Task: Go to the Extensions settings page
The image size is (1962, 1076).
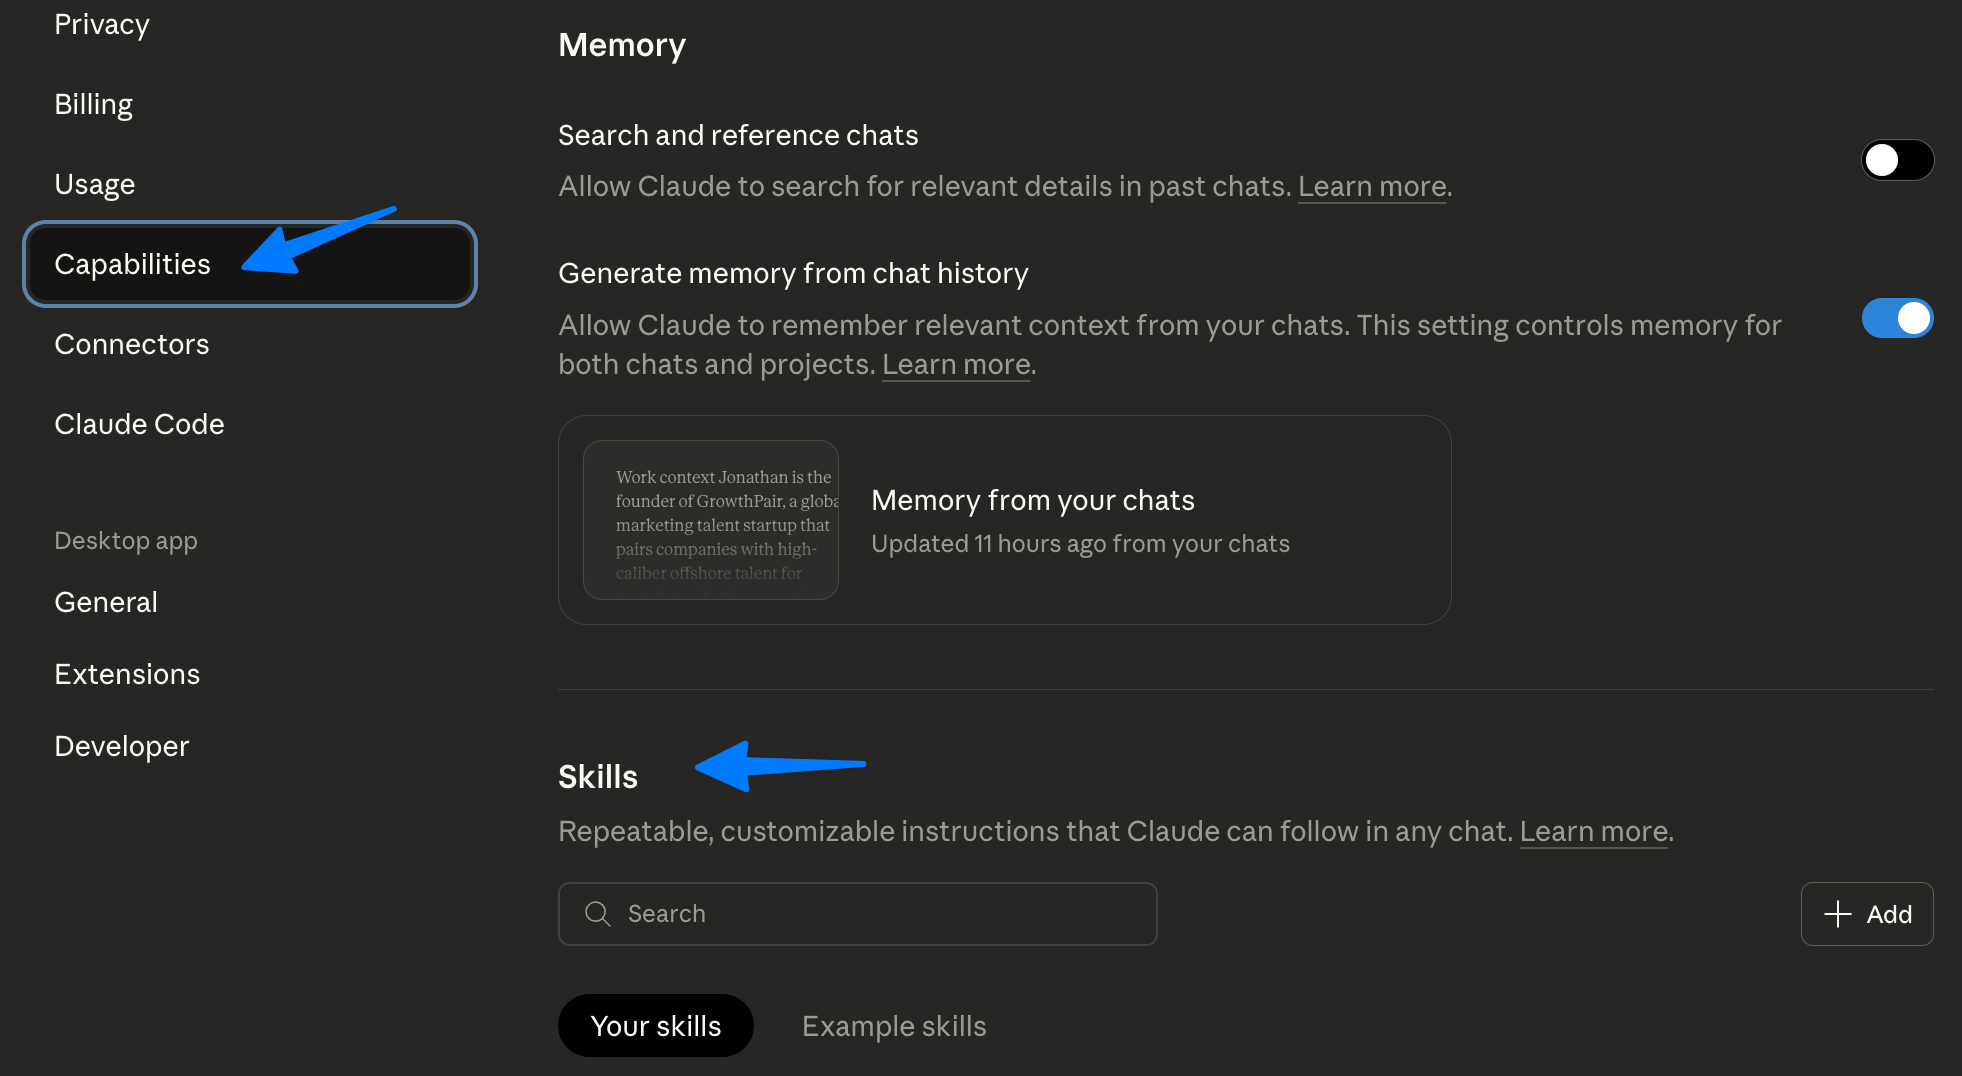Action: [x=127, y=674]
